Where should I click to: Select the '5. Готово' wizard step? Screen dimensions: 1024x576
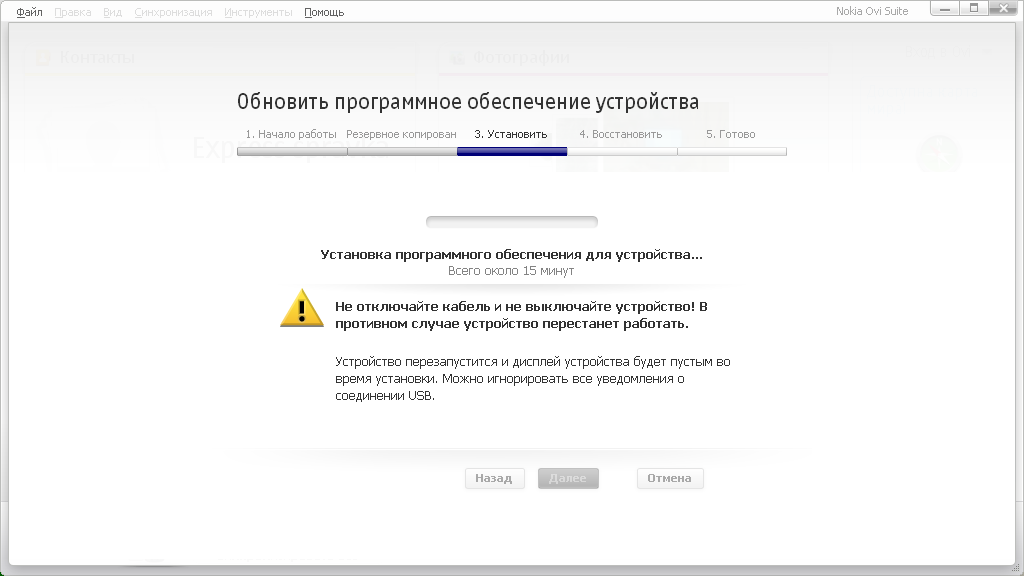click(x=731, y=134)
